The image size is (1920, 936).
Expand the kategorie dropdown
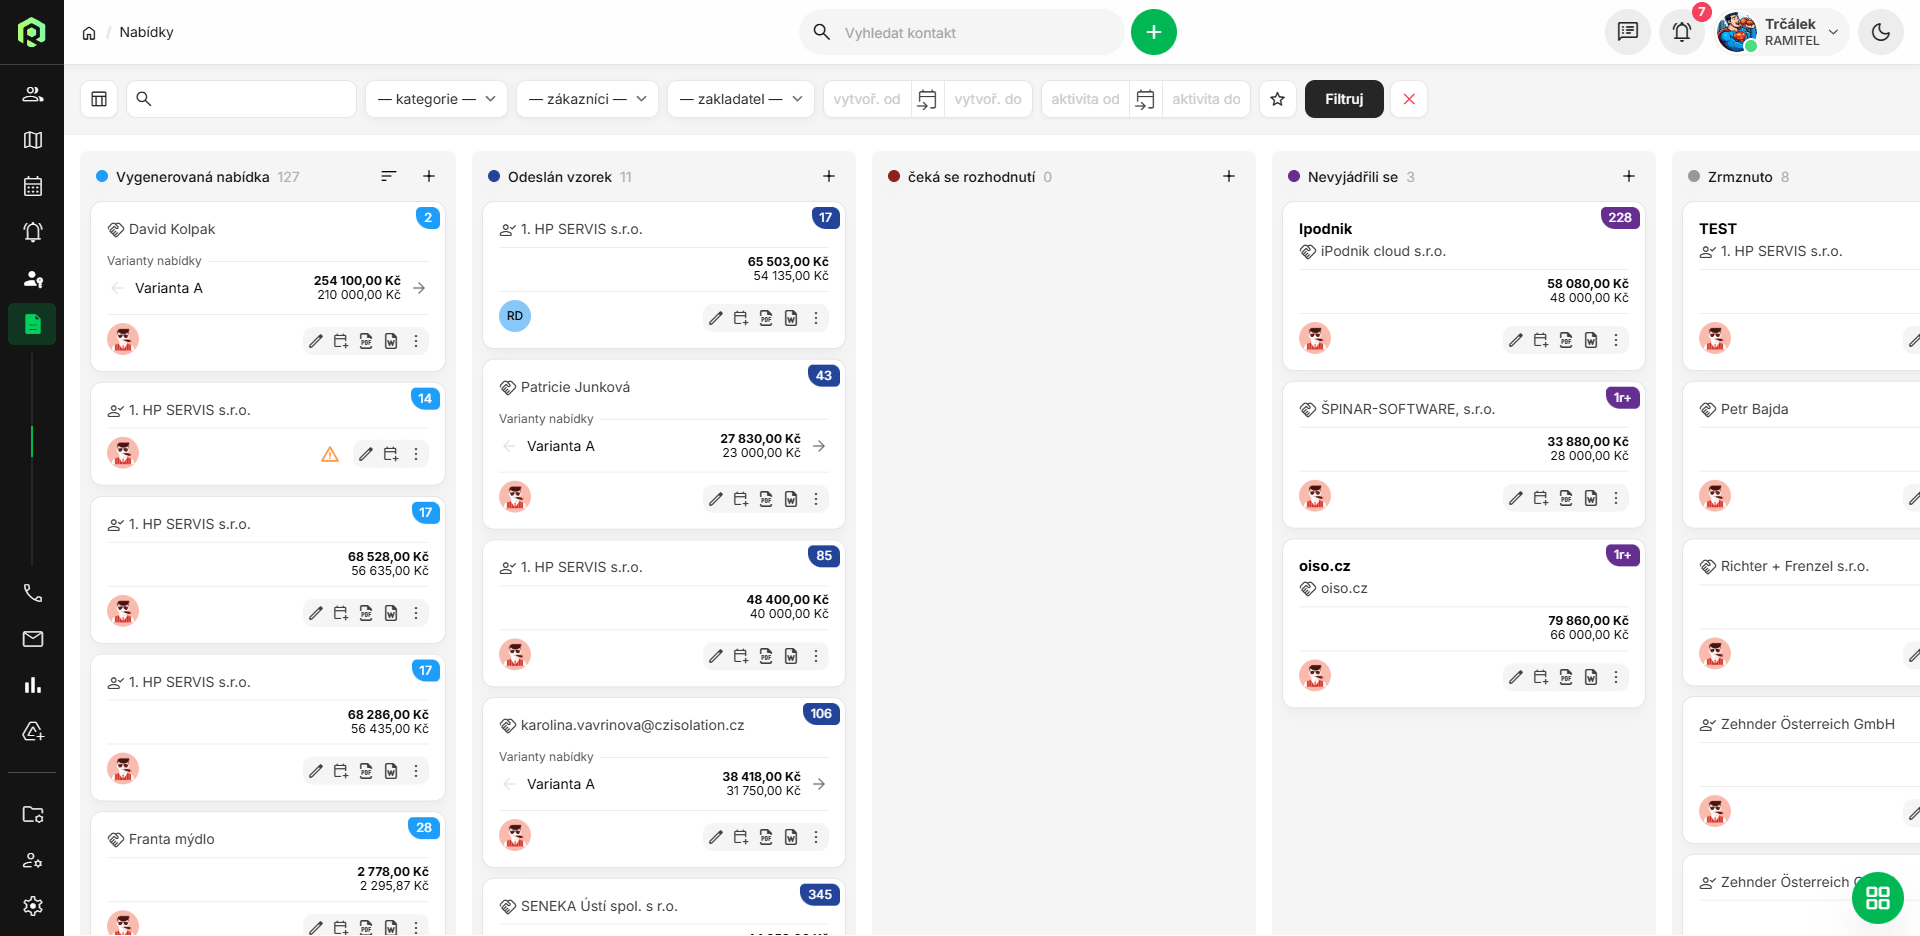(436, 99)
